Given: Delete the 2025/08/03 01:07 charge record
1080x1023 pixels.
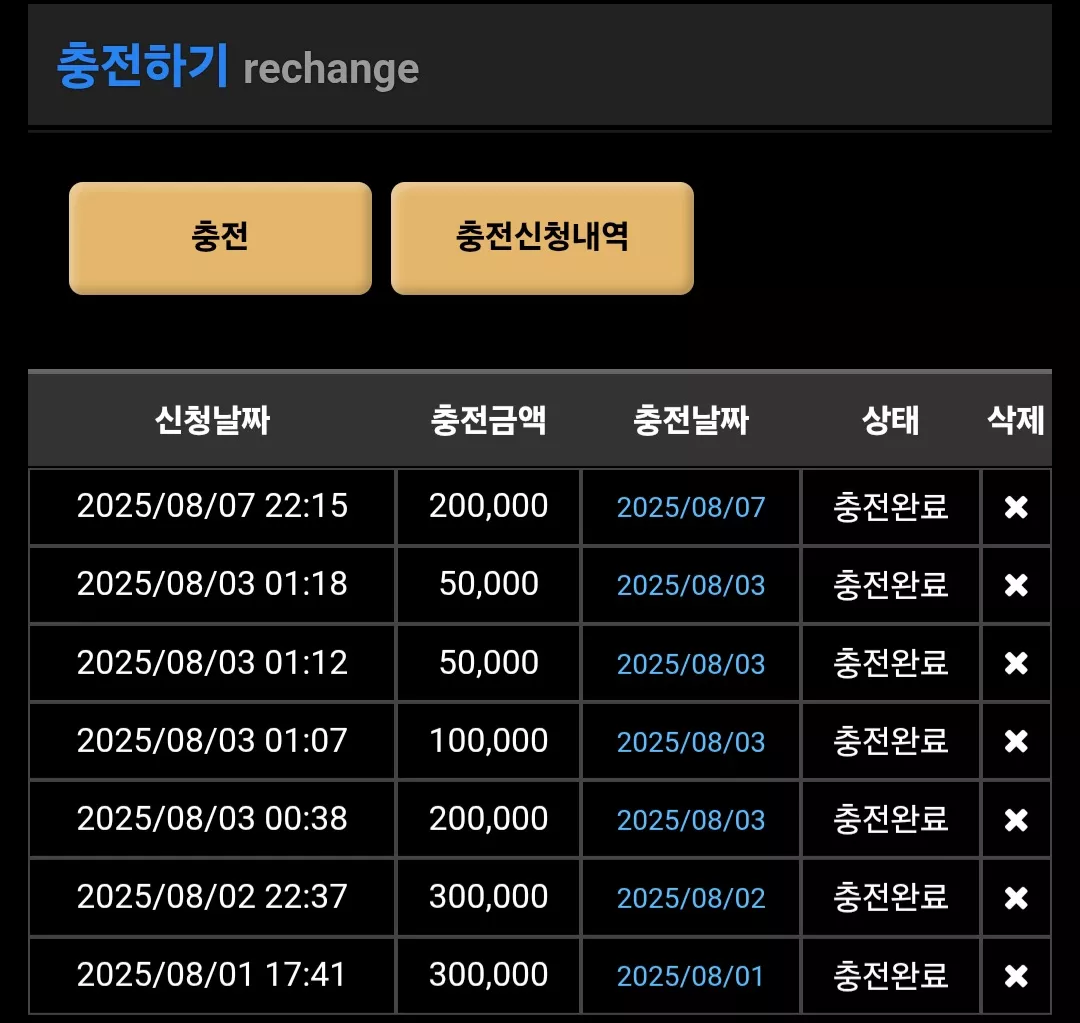Looking at the screenshot, I should tap(1016, 742).
